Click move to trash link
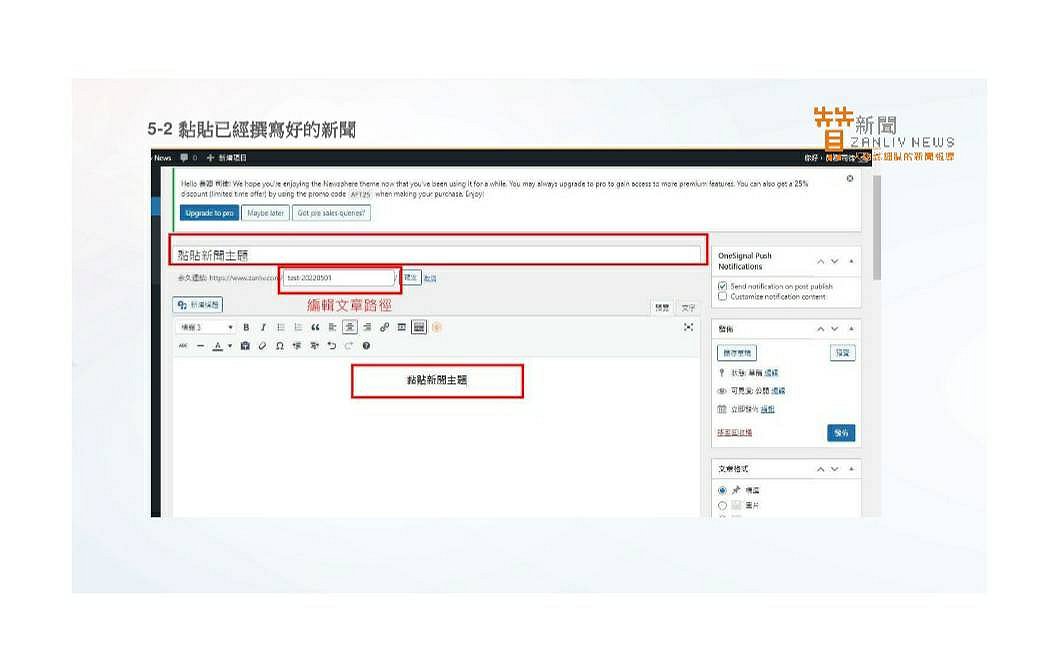Screen dimensions: 1050x664 coord(735,432)
